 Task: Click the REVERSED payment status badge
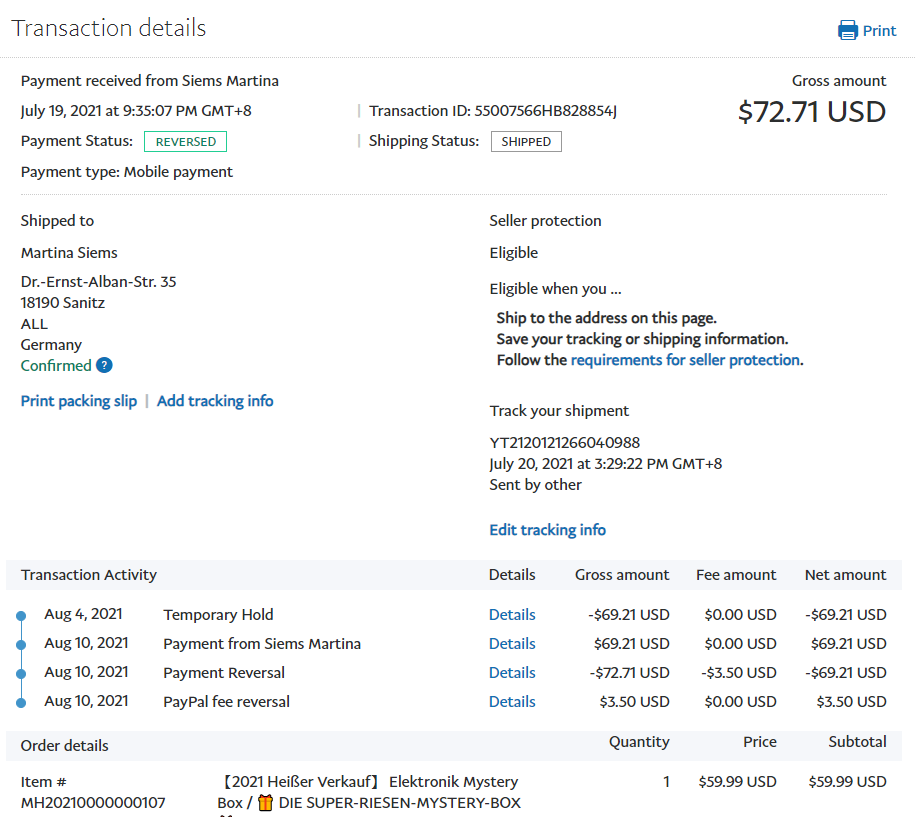coord(186,142)
